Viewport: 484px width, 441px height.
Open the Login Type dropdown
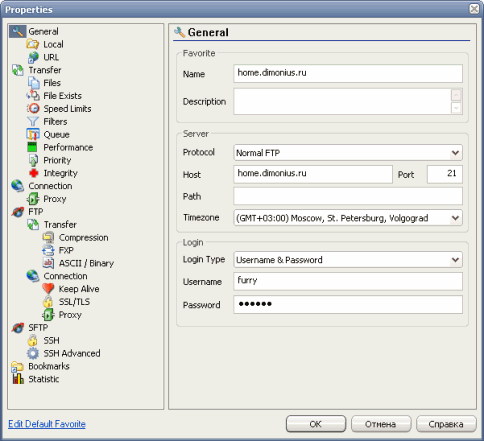(x=348, y=260)
